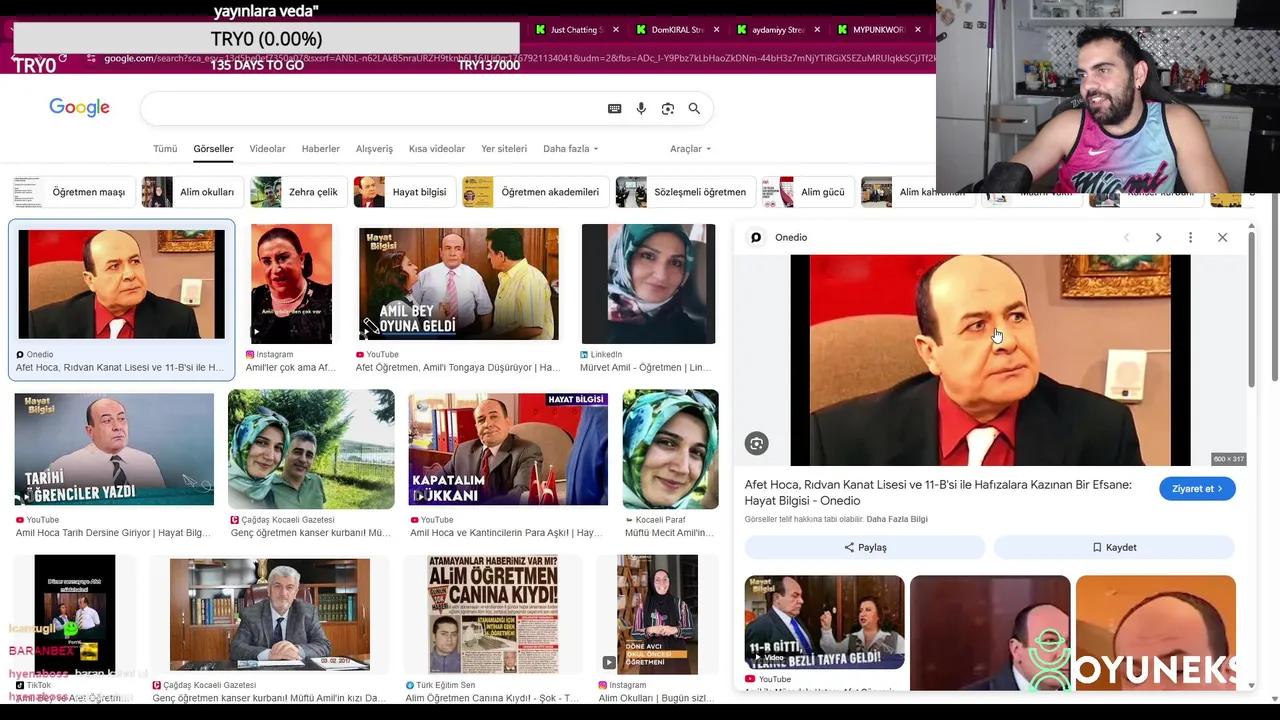
Task: Click the Paylaş share button
Action: pyautogui.click(x=865, y=547)
